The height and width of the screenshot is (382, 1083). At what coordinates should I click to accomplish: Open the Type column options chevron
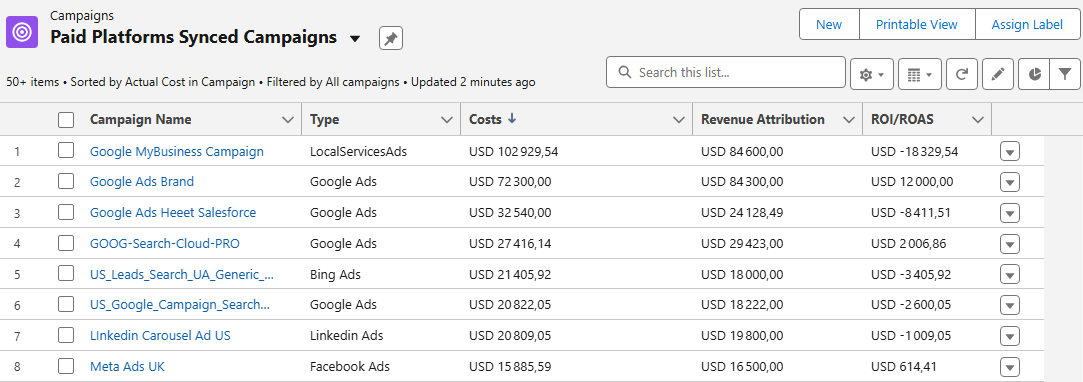pyautogui.click(x=446, y=120)
